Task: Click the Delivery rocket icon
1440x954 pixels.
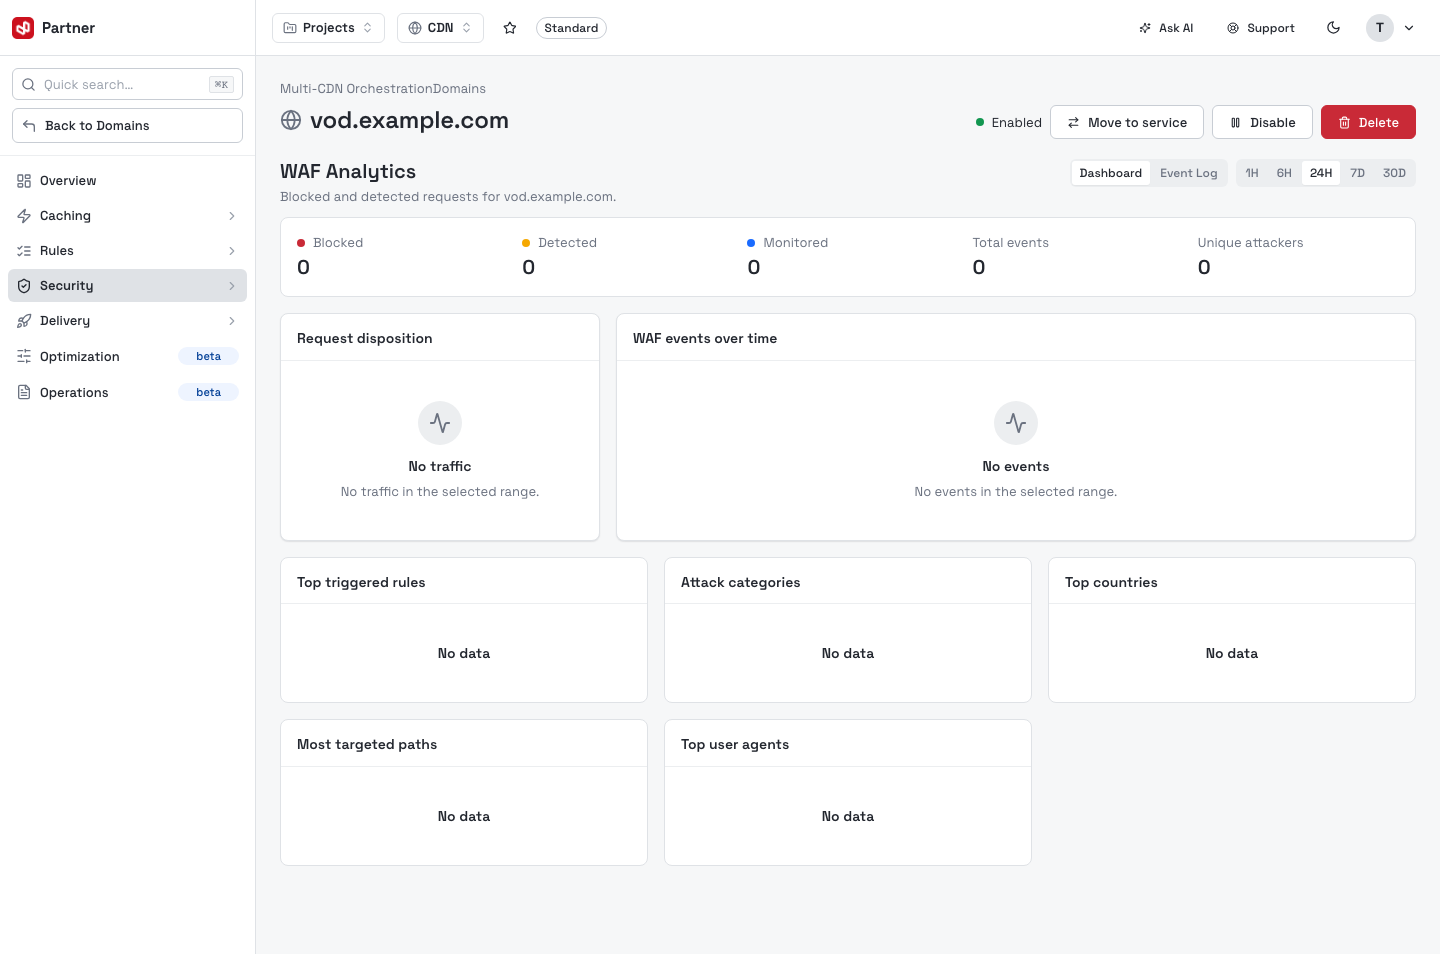Action: pyautogui.click(x=24, y=321)
